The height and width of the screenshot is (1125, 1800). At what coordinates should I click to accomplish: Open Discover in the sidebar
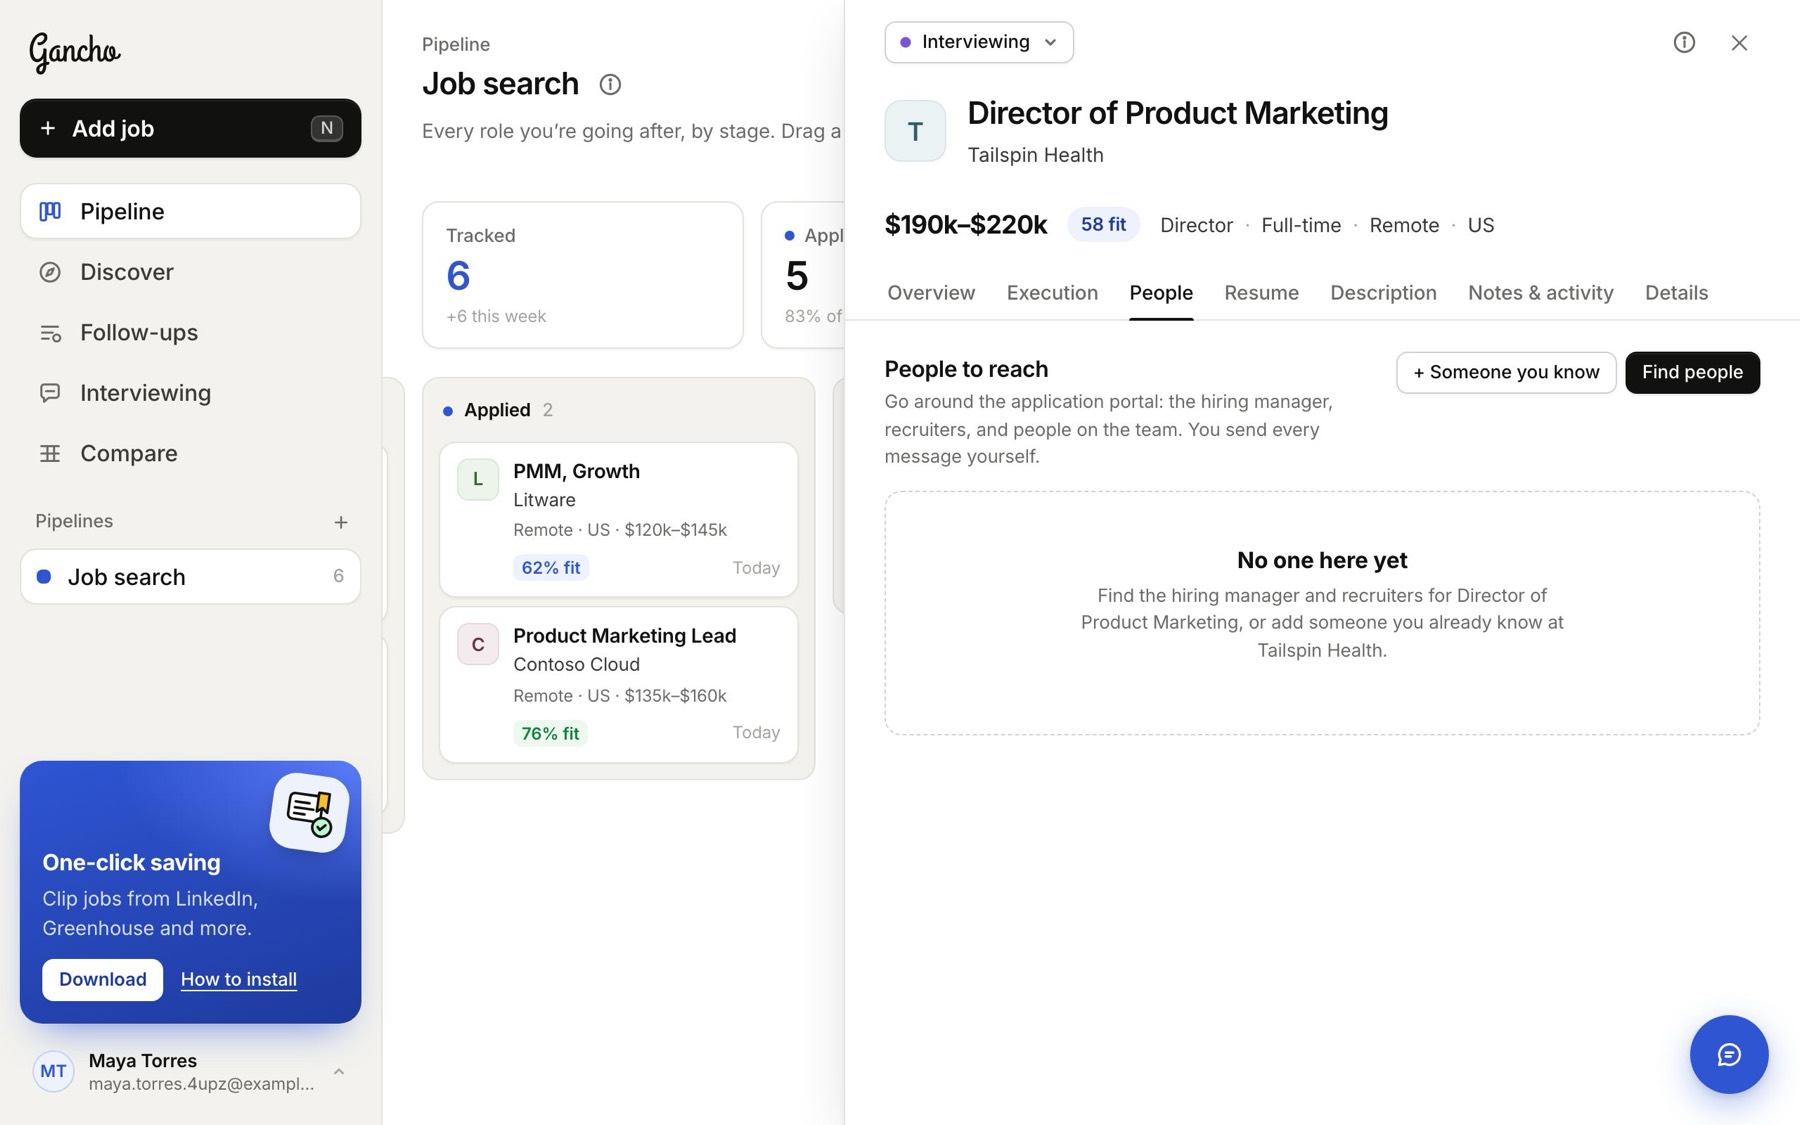[190, 272]
